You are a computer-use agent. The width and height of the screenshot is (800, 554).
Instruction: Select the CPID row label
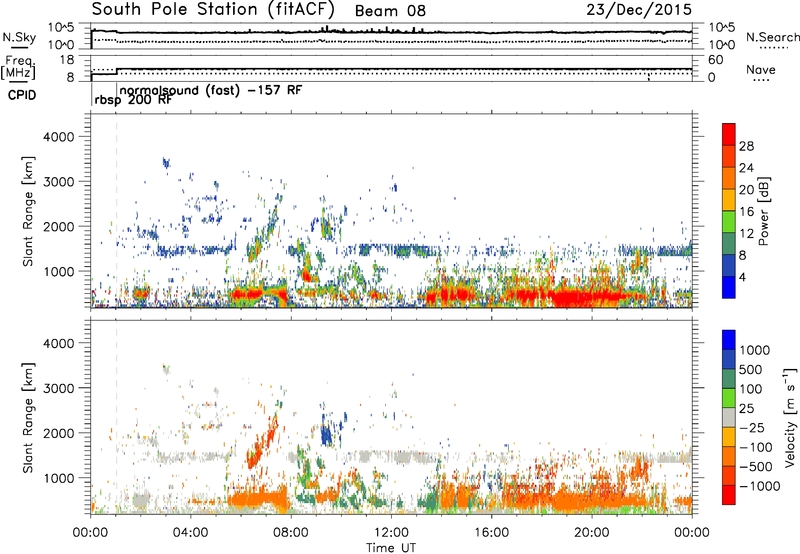tap(22, 95)
